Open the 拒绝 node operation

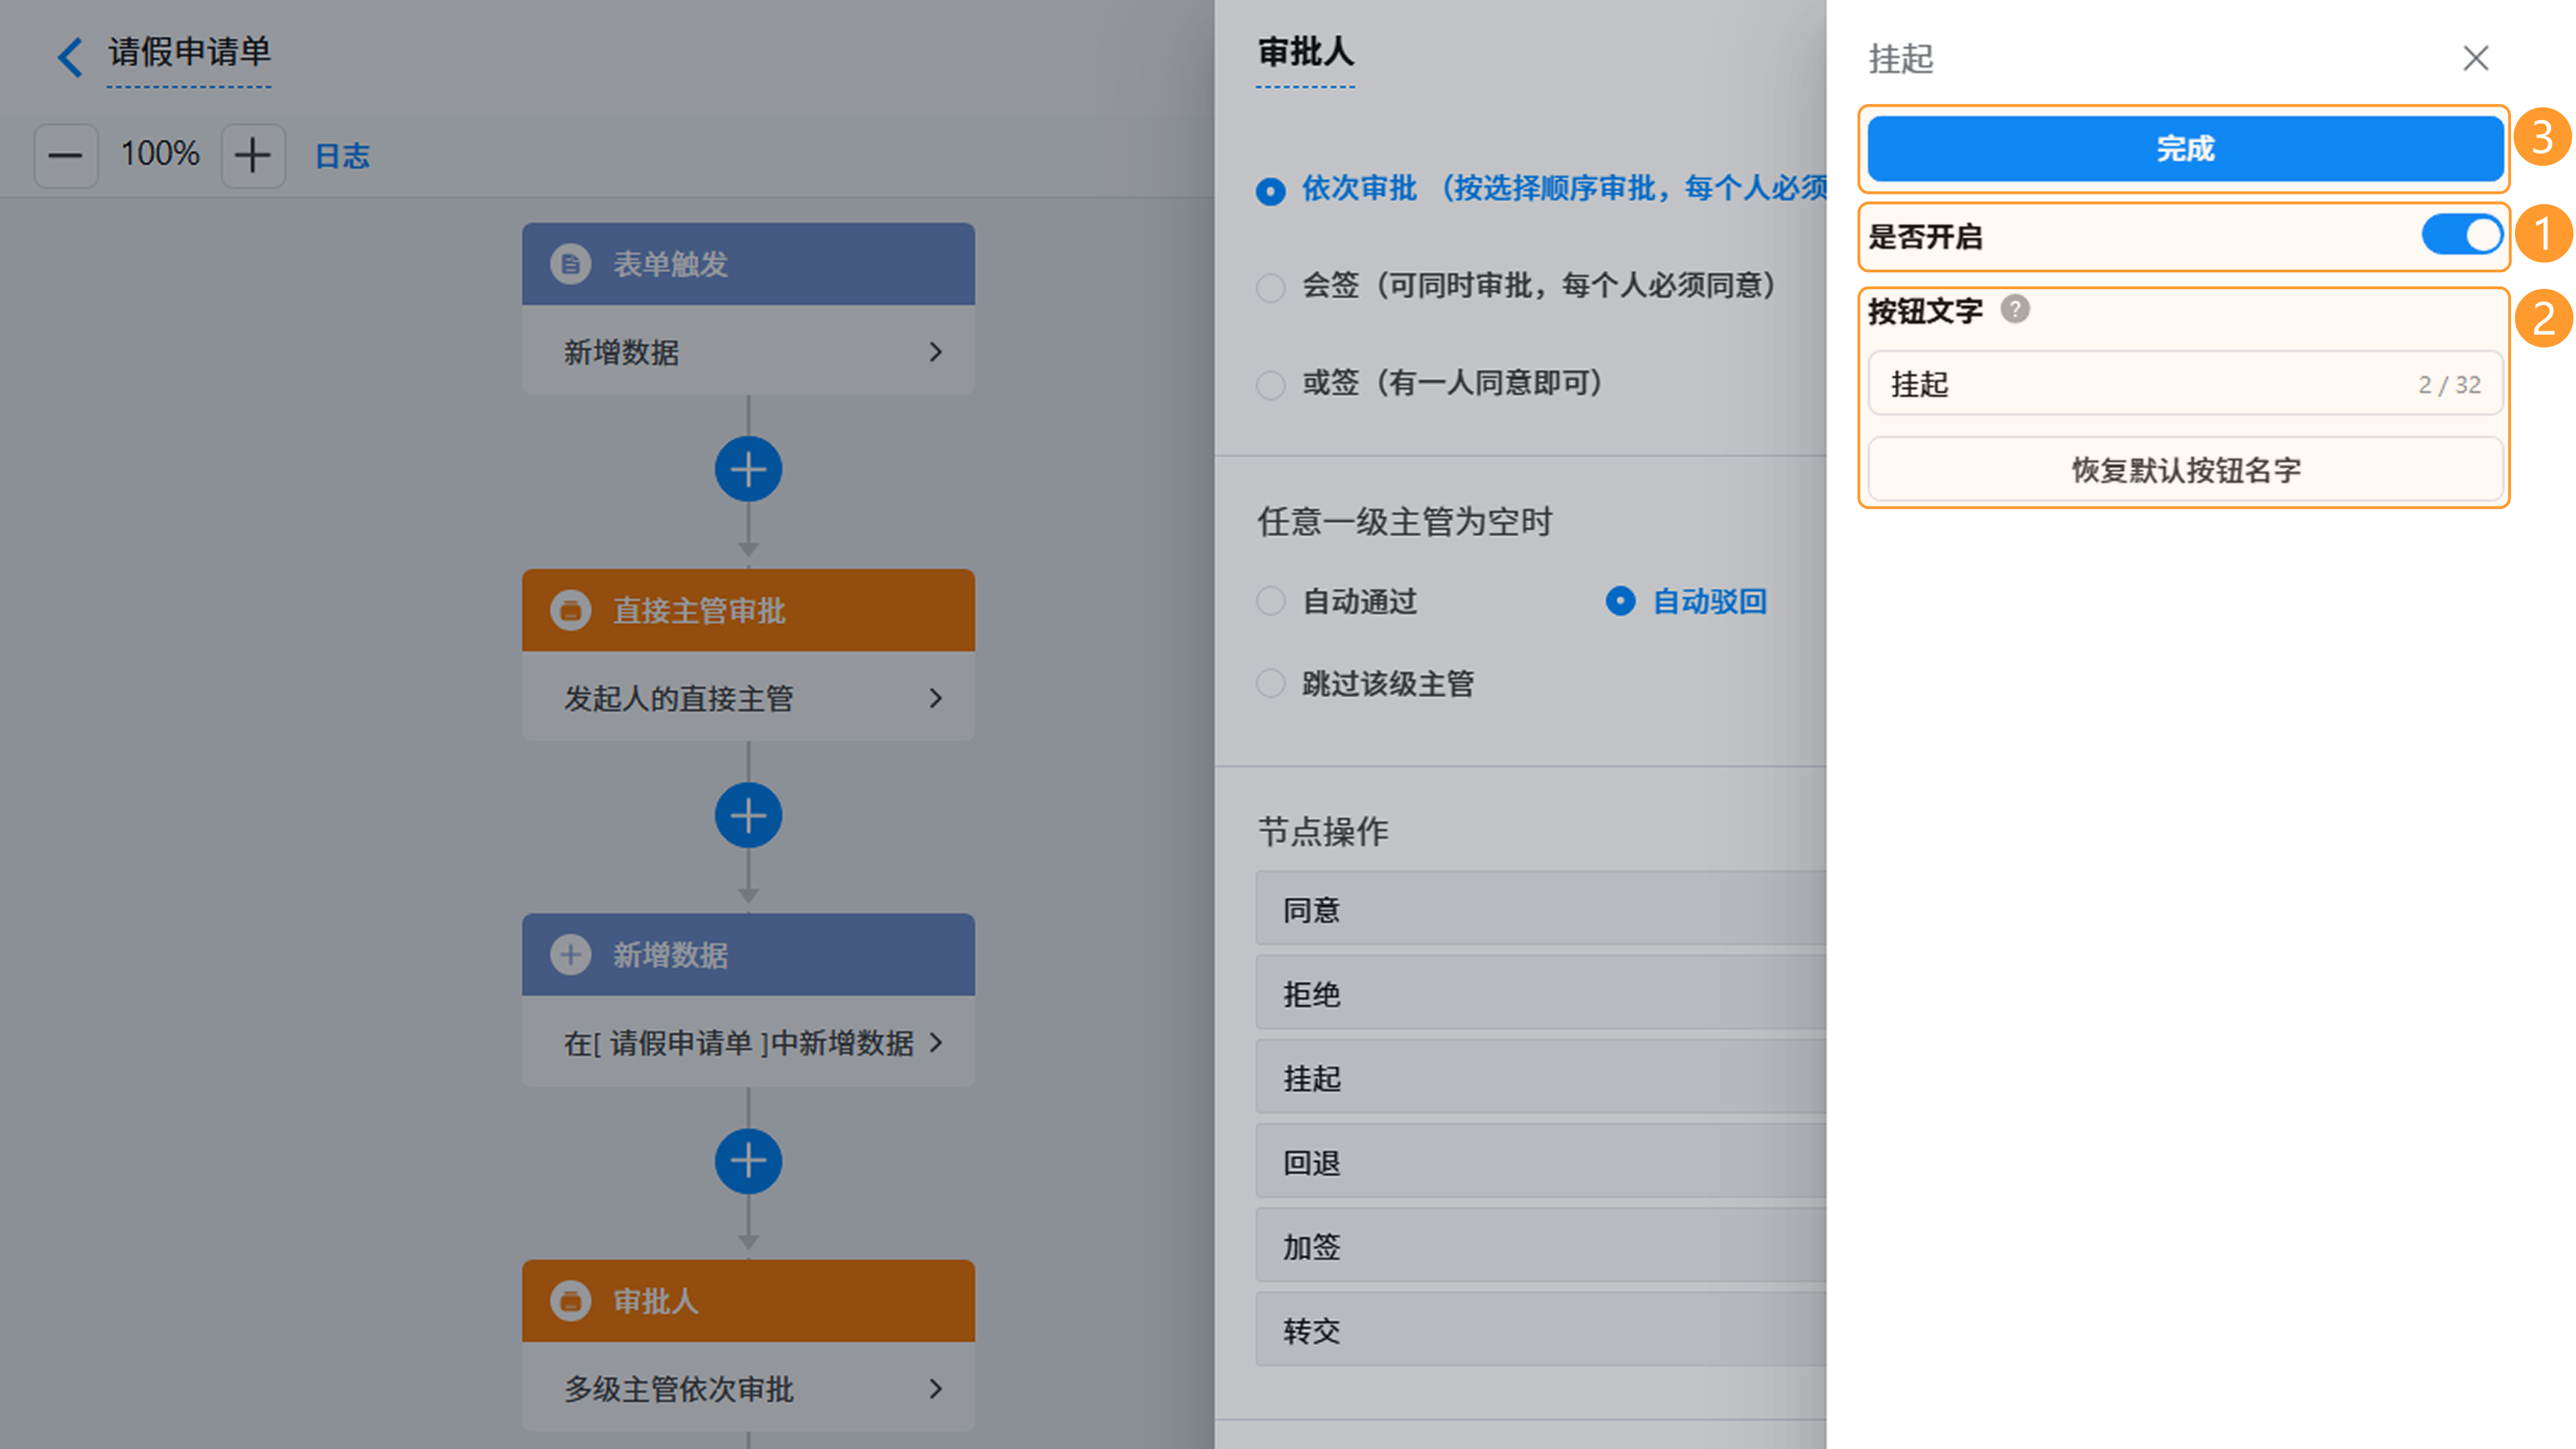click(1541, 993)
